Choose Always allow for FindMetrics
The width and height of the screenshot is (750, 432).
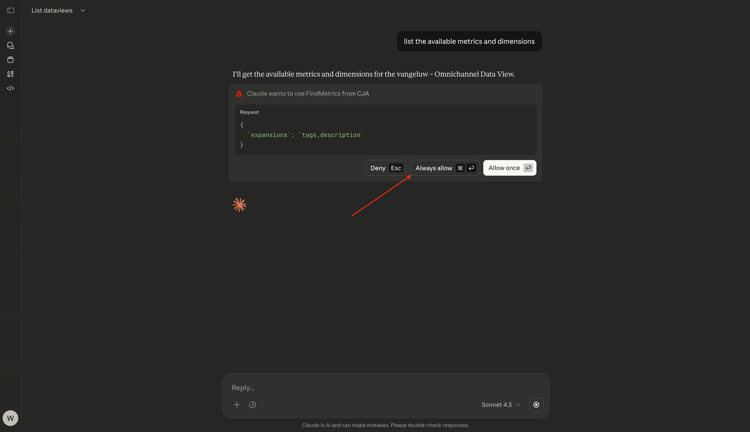[x=445, y=168]
